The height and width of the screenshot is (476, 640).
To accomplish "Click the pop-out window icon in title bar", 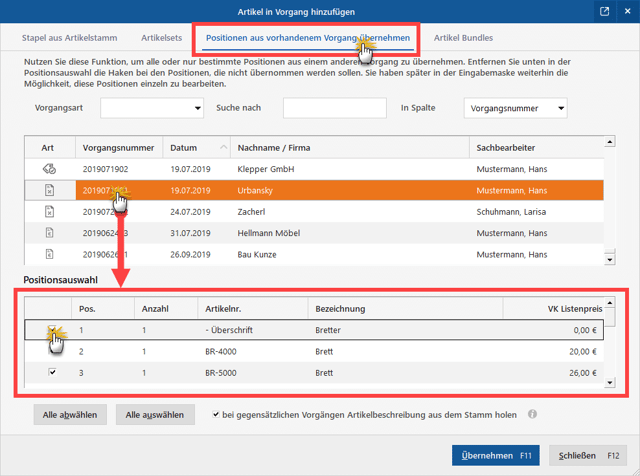I will pyautogui.click(x=605, y=12).
